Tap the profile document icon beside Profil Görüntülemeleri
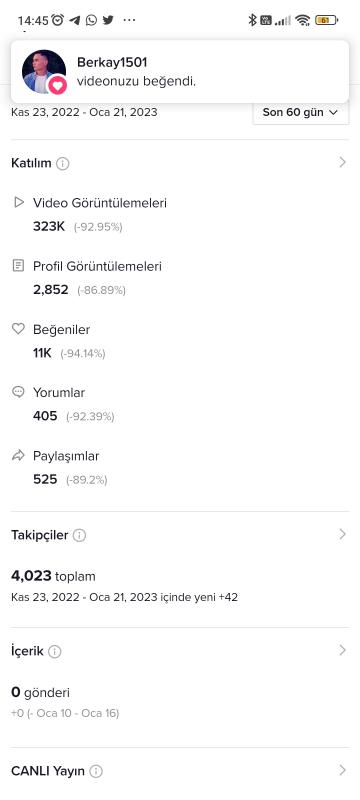 18,266
